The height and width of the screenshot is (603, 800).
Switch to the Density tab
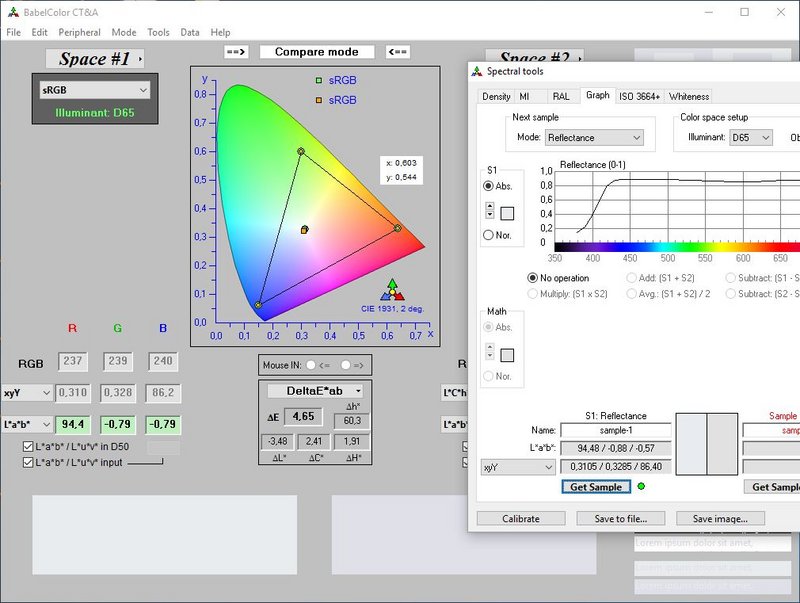[496, 96]
